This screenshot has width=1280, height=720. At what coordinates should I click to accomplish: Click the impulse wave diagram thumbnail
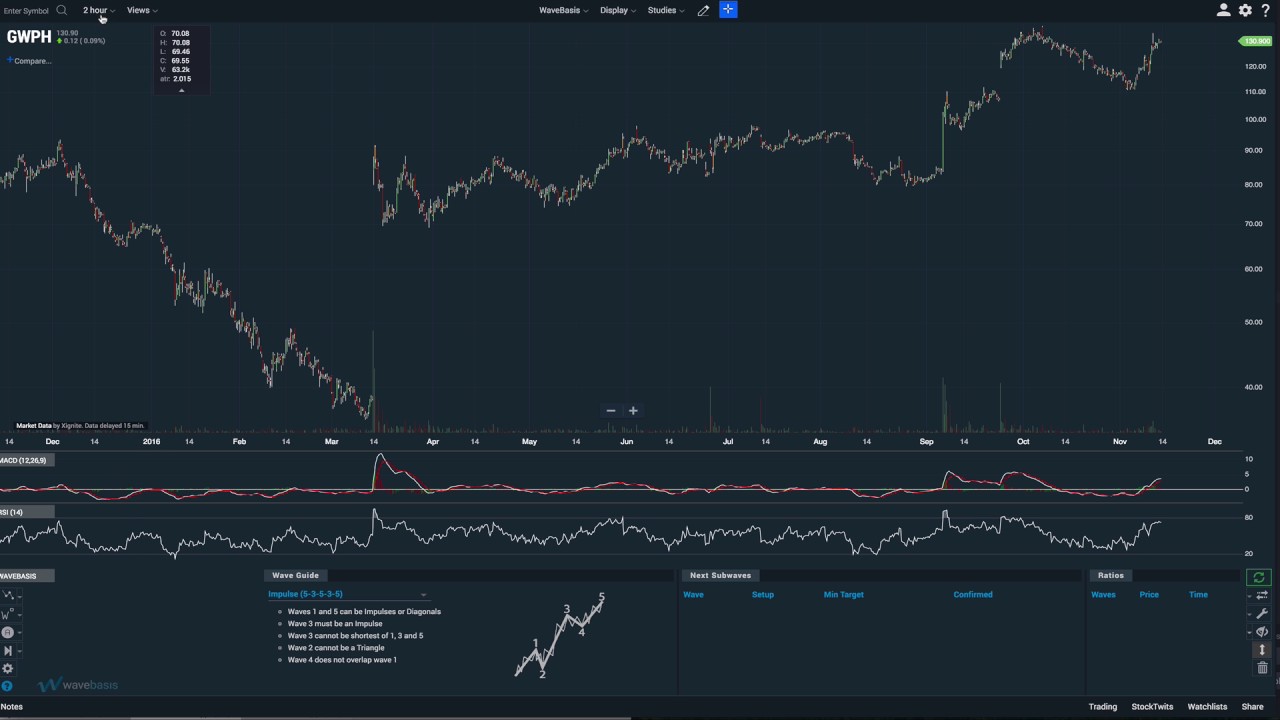click(x=561, y=635)
